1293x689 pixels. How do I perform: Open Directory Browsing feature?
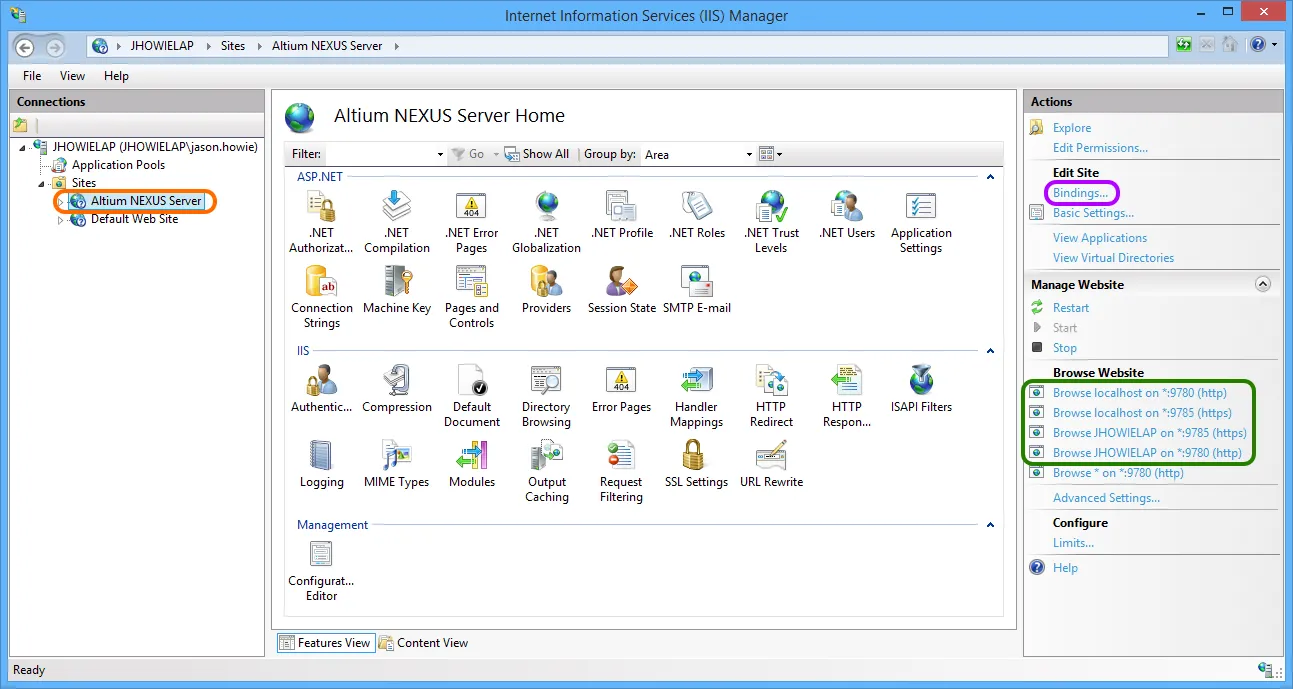pos(546,396)
